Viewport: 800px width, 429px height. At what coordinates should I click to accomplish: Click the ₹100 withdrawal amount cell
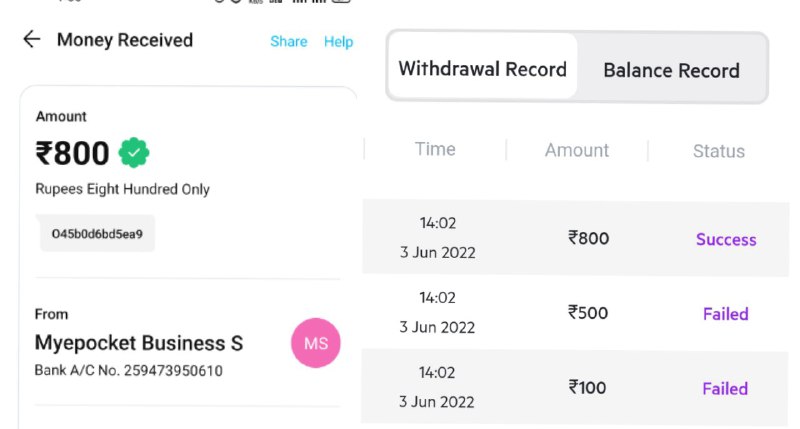coord(587,388)
